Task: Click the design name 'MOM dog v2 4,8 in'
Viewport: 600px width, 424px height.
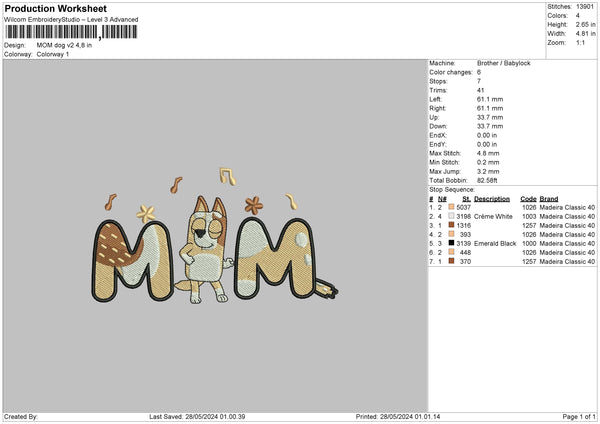Action: (64, 45)
